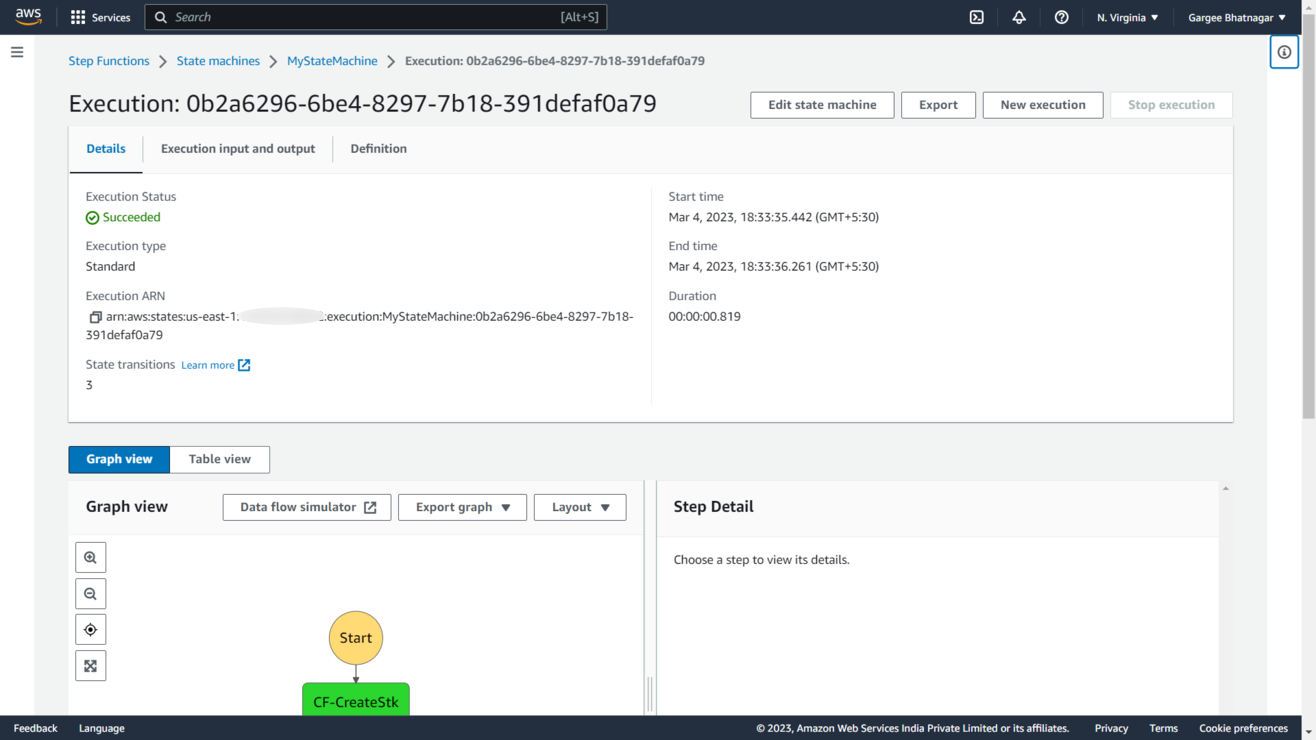Screen dimensions: 1316x740
Task: Click the End time value 18:33:36.261
Action: [774, 267]
